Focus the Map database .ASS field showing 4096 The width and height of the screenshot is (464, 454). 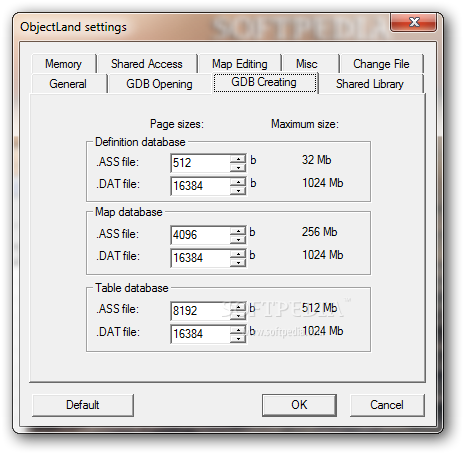pyautogui.click(x=200, y=235)
